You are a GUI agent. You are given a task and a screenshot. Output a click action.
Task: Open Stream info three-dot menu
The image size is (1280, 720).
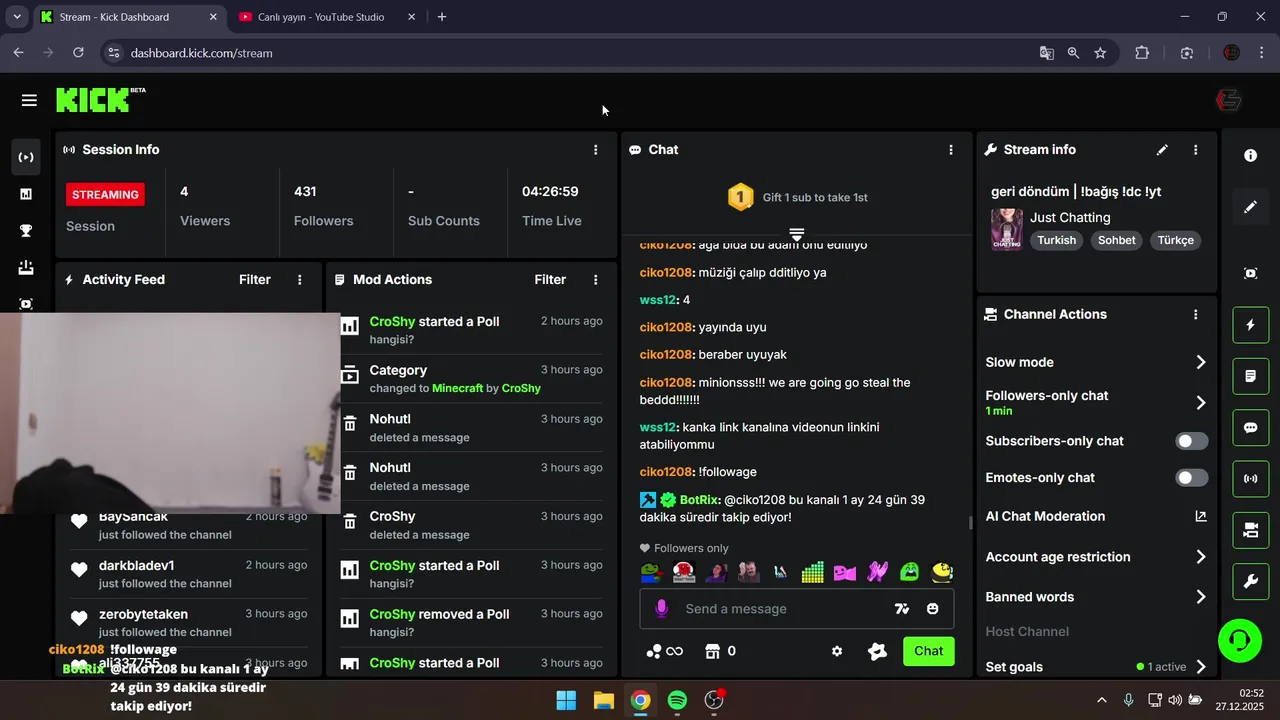[1196, 150]
